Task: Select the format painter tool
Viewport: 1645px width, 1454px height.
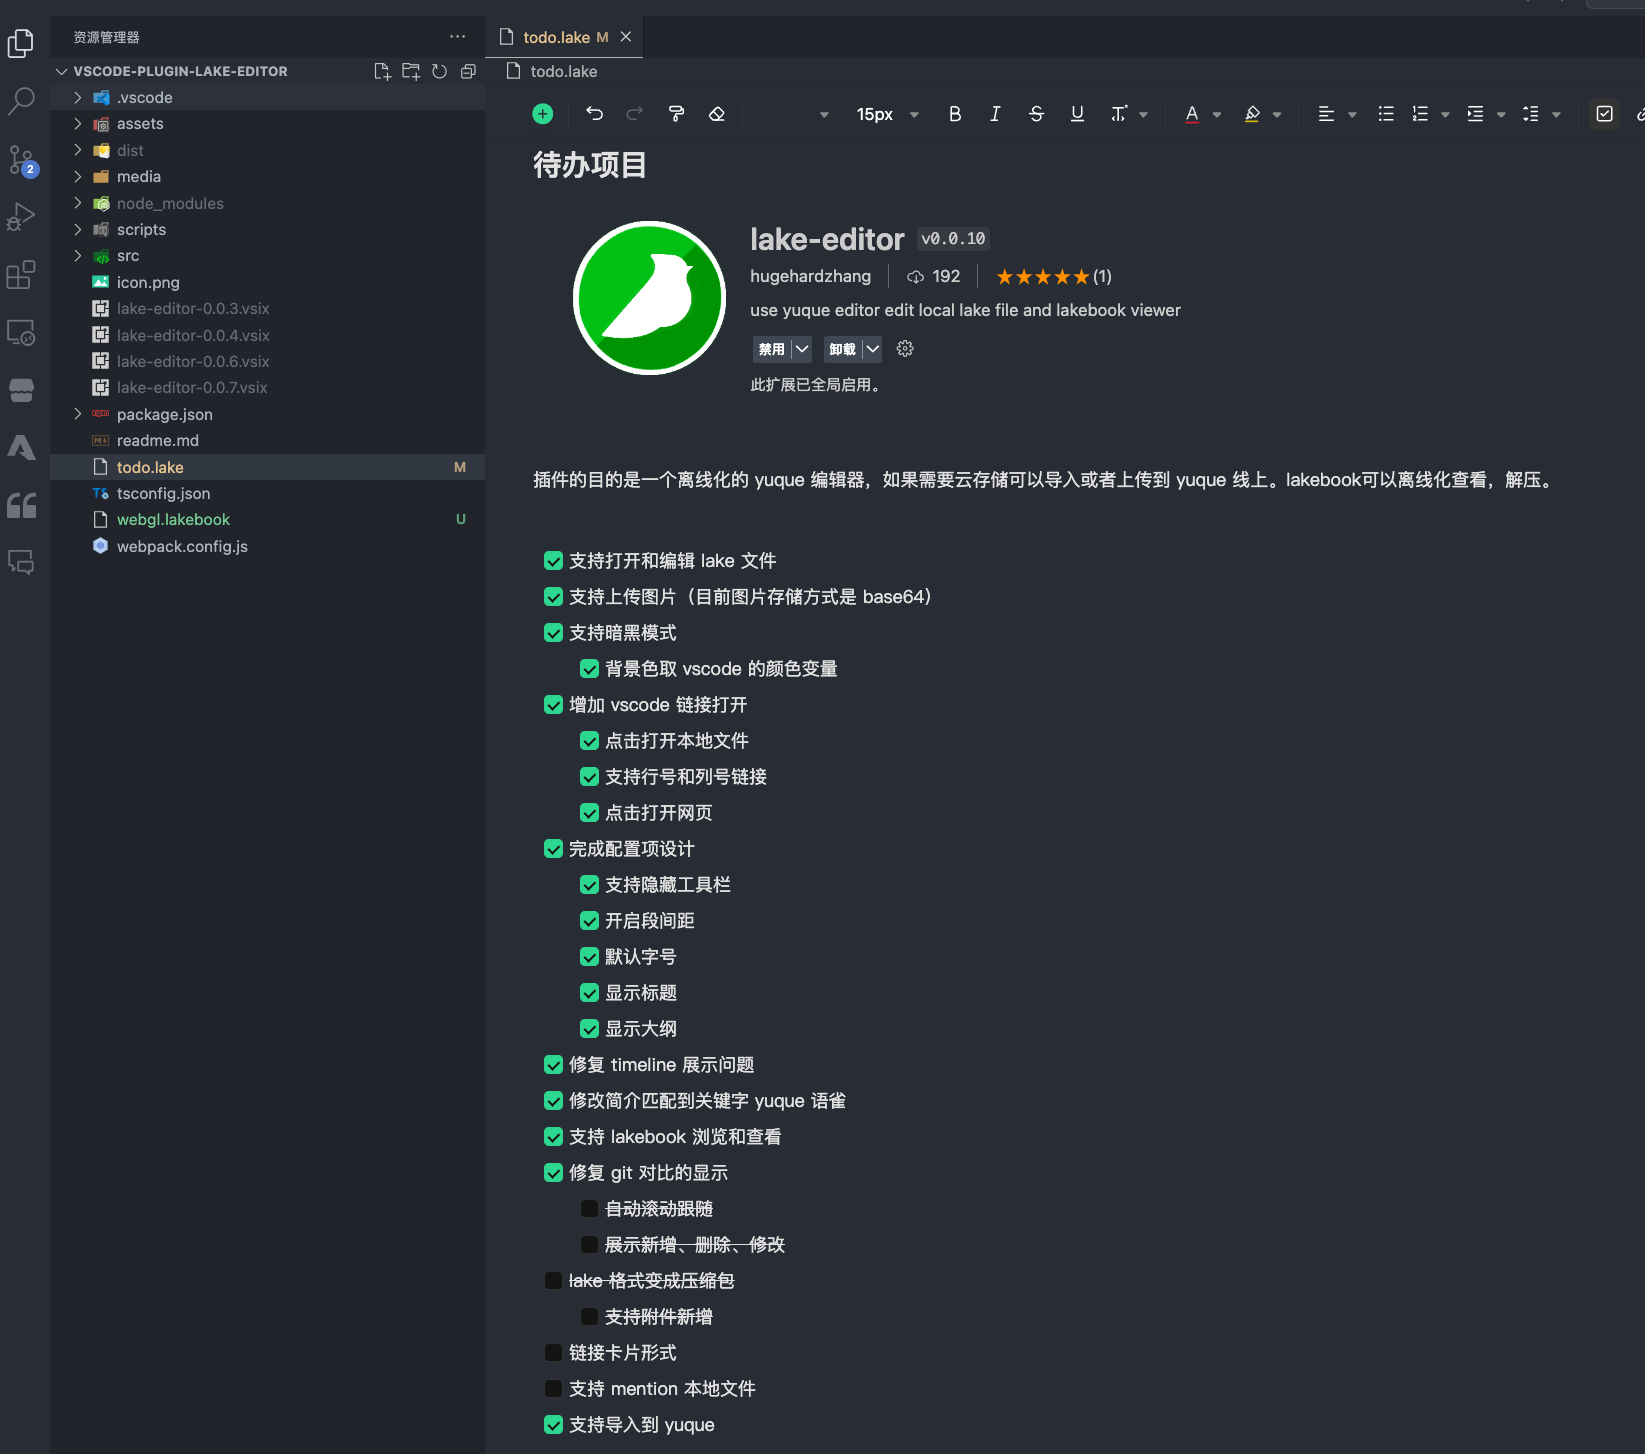Action: [676, 114]
